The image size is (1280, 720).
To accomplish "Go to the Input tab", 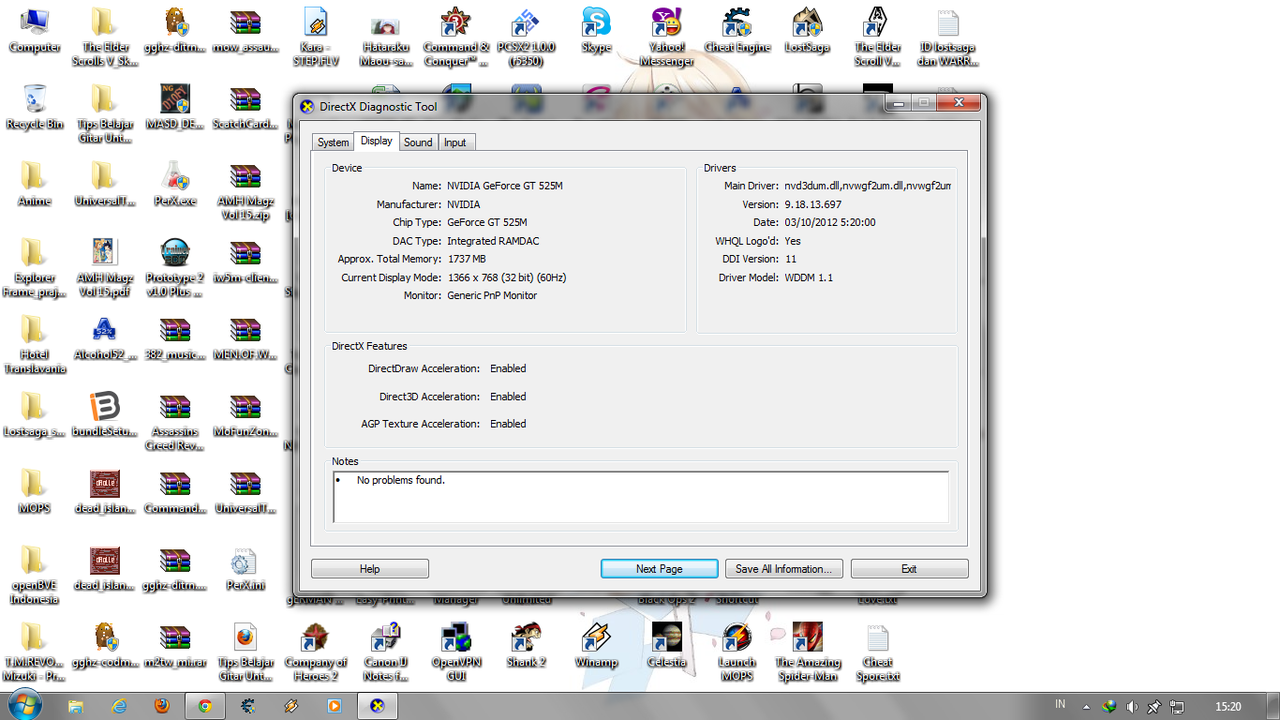I will click(455, 142).
